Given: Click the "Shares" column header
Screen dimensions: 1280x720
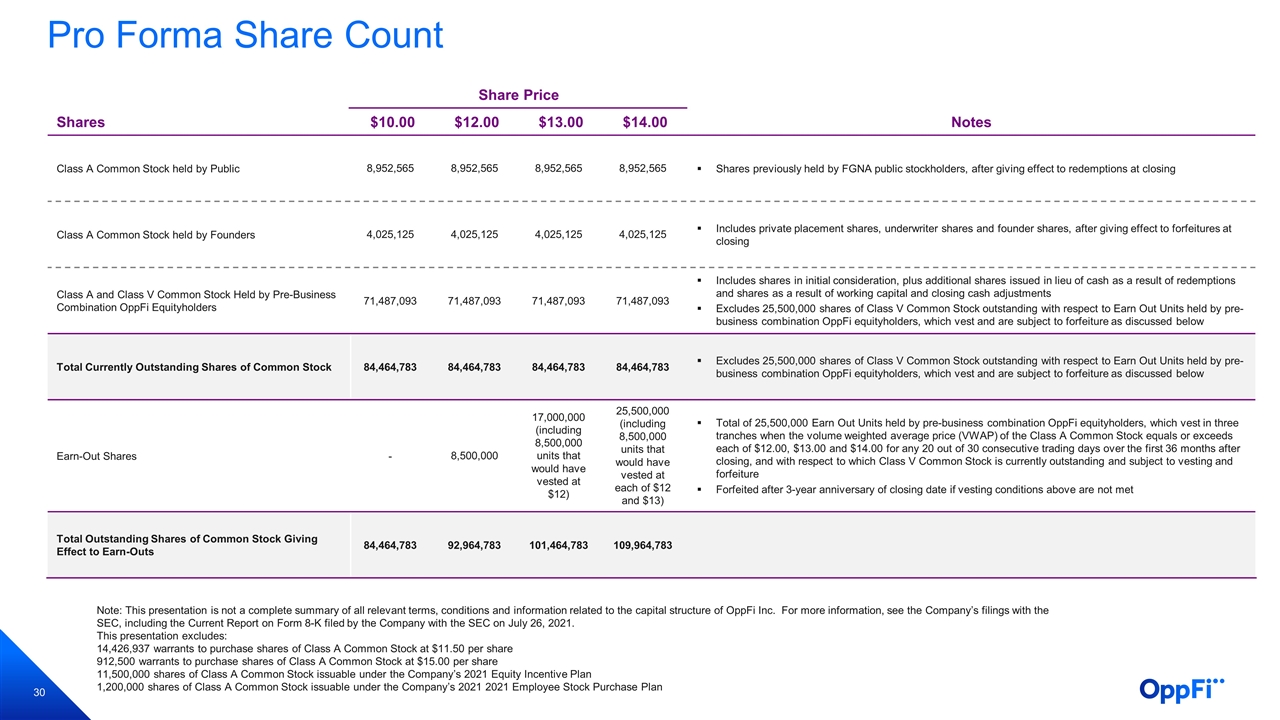Looking at the screenshot, I should 81,122.
